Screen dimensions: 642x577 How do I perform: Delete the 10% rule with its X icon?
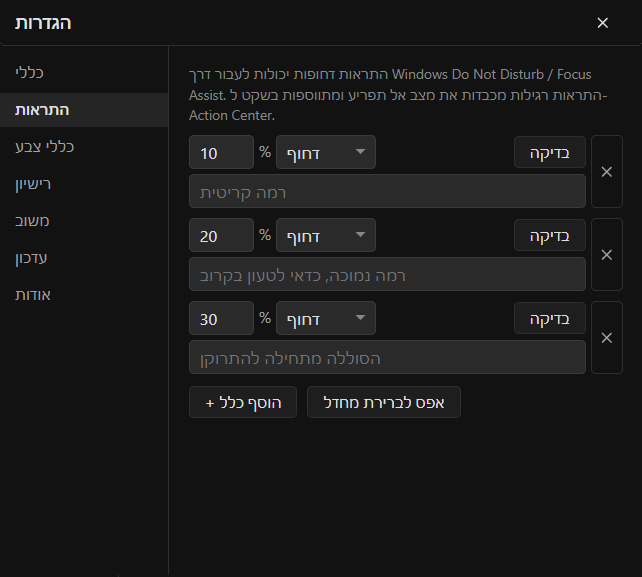coord(607,172)
